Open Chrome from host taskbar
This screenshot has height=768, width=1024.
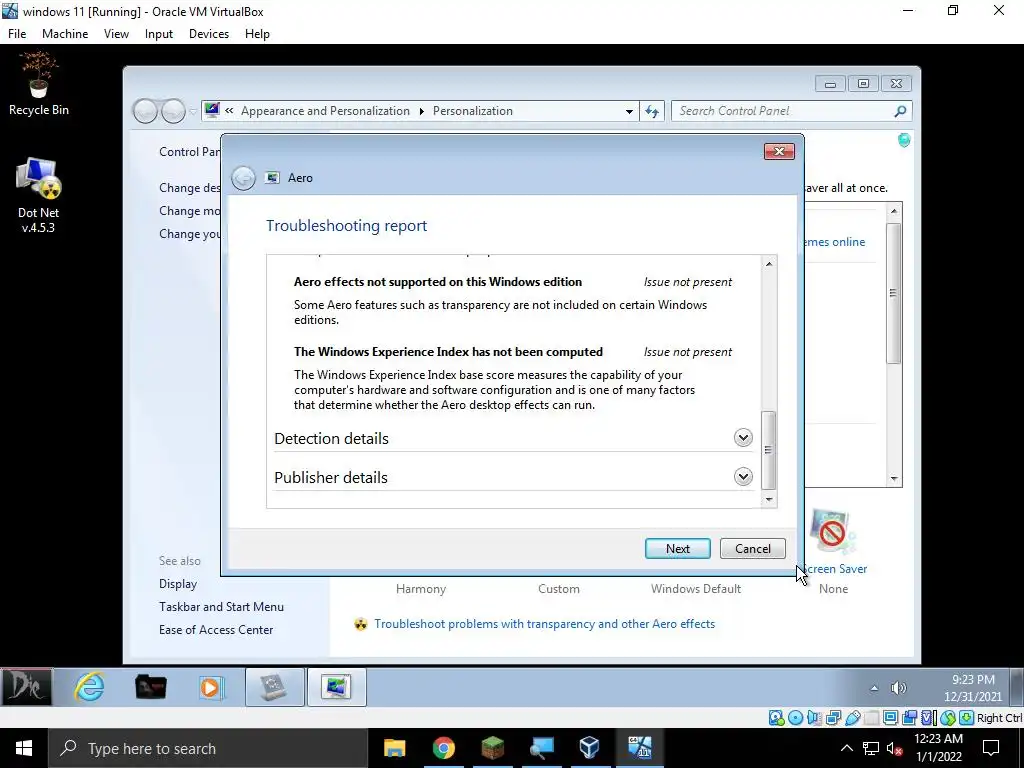pos(443,748)
